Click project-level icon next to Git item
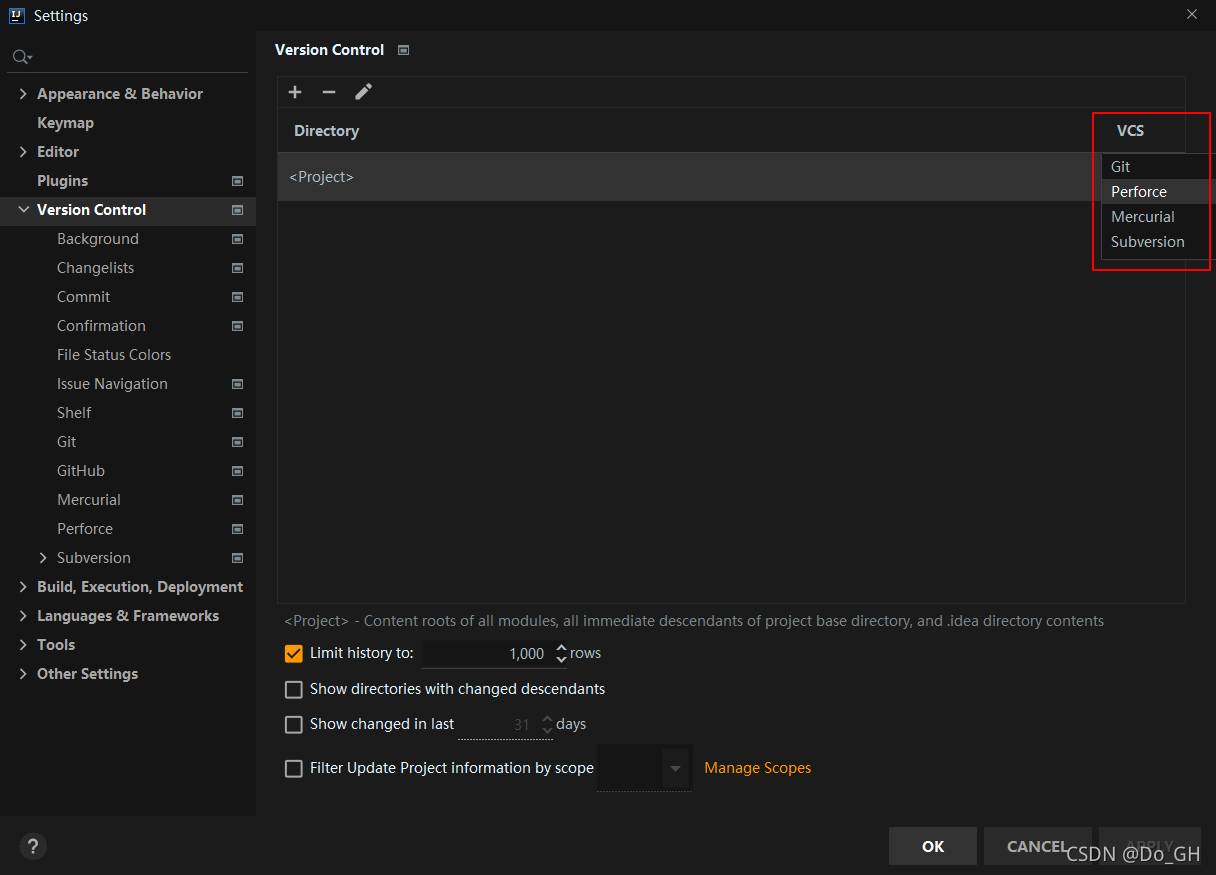The height and width of the screenshot is (875, 1216). (237, 442)
